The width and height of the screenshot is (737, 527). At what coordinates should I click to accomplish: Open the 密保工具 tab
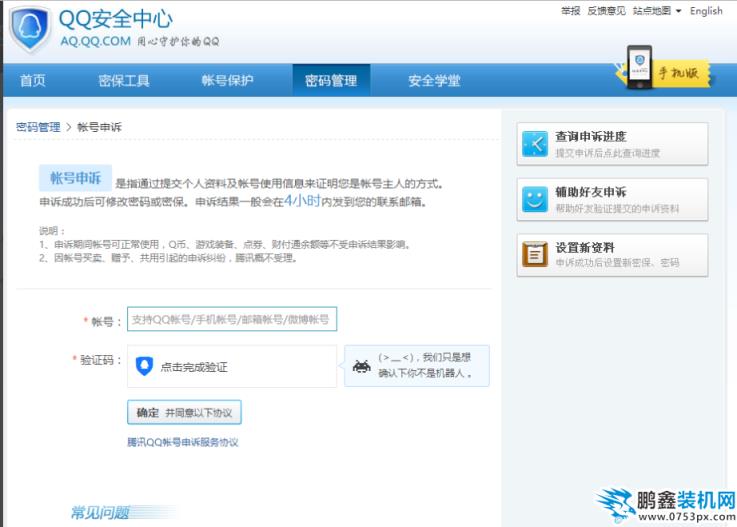(124, 80)
